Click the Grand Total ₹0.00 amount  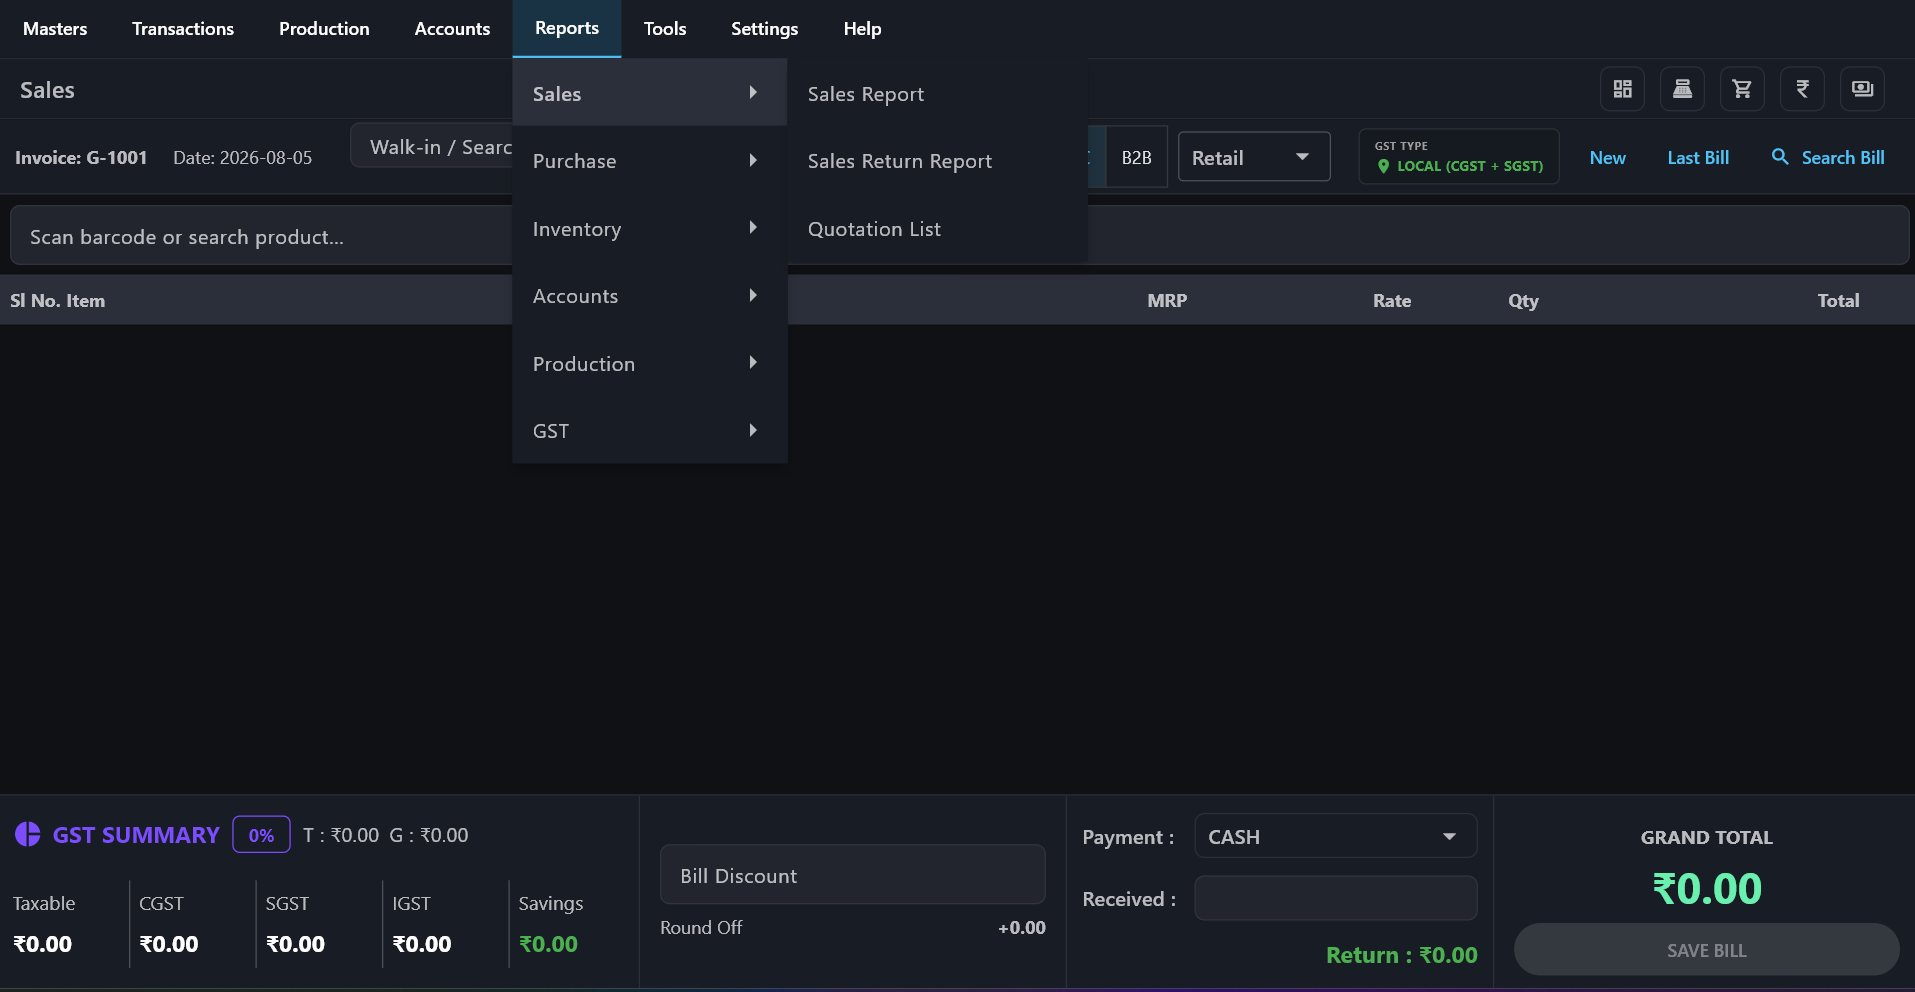(x=1706, y=888)
